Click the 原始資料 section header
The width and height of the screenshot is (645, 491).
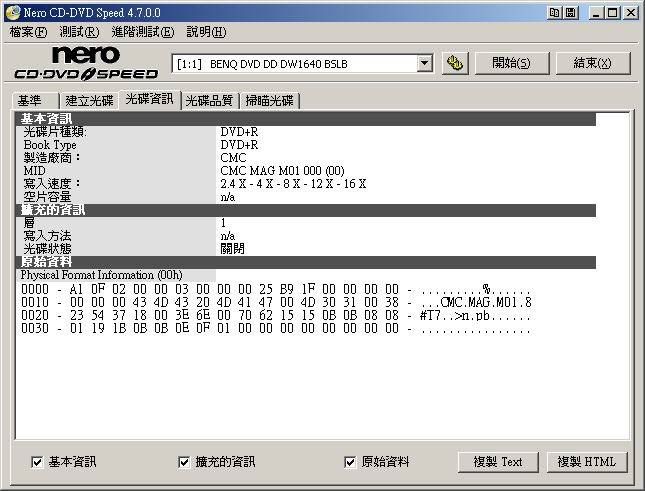coord(306,262)
